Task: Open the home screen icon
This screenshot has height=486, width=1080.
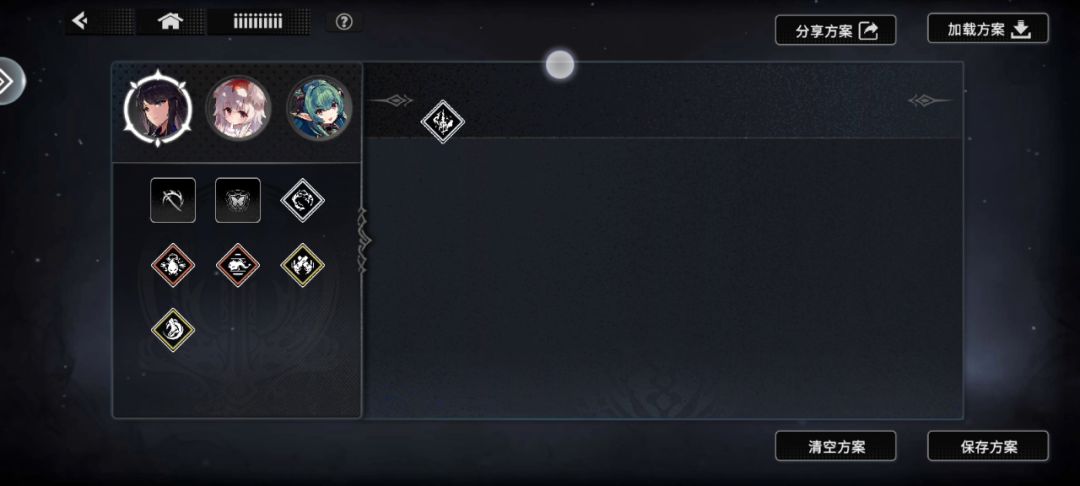Action: tap(169, 21)
